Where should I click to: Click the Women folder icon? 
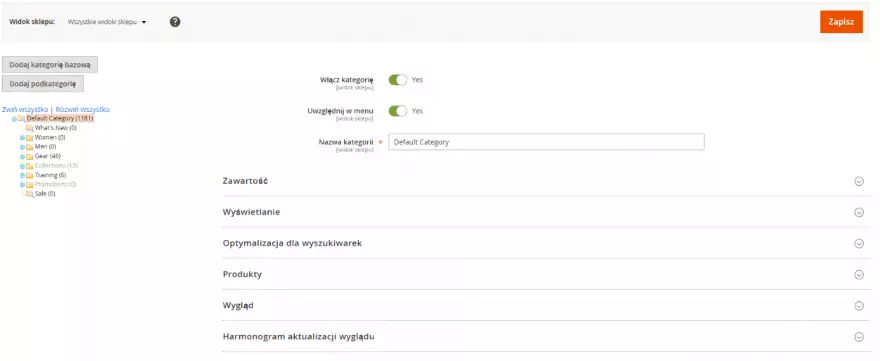(x=30, y=138)
